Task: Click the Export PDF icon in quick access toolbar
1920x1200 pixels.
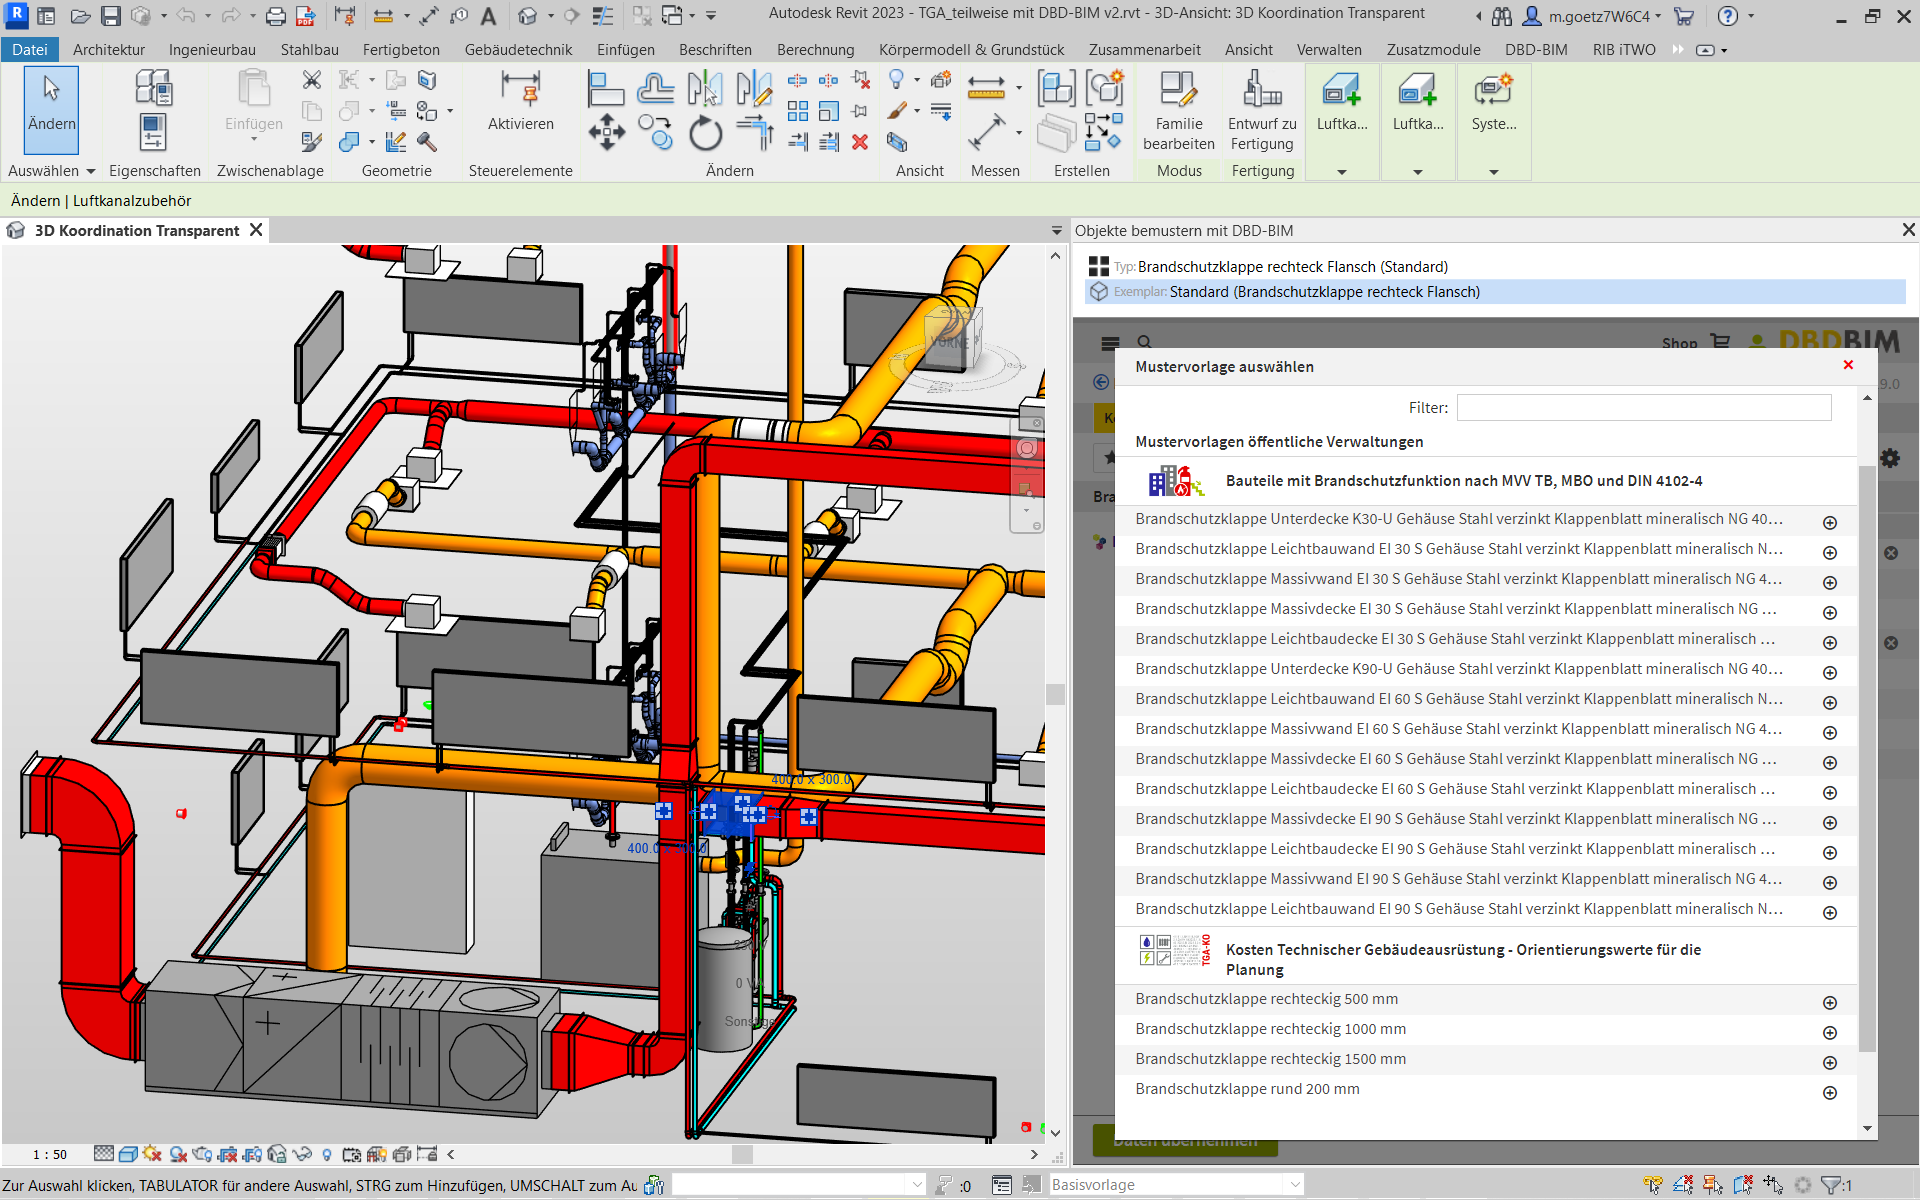Action: click(x=306, y=16)
